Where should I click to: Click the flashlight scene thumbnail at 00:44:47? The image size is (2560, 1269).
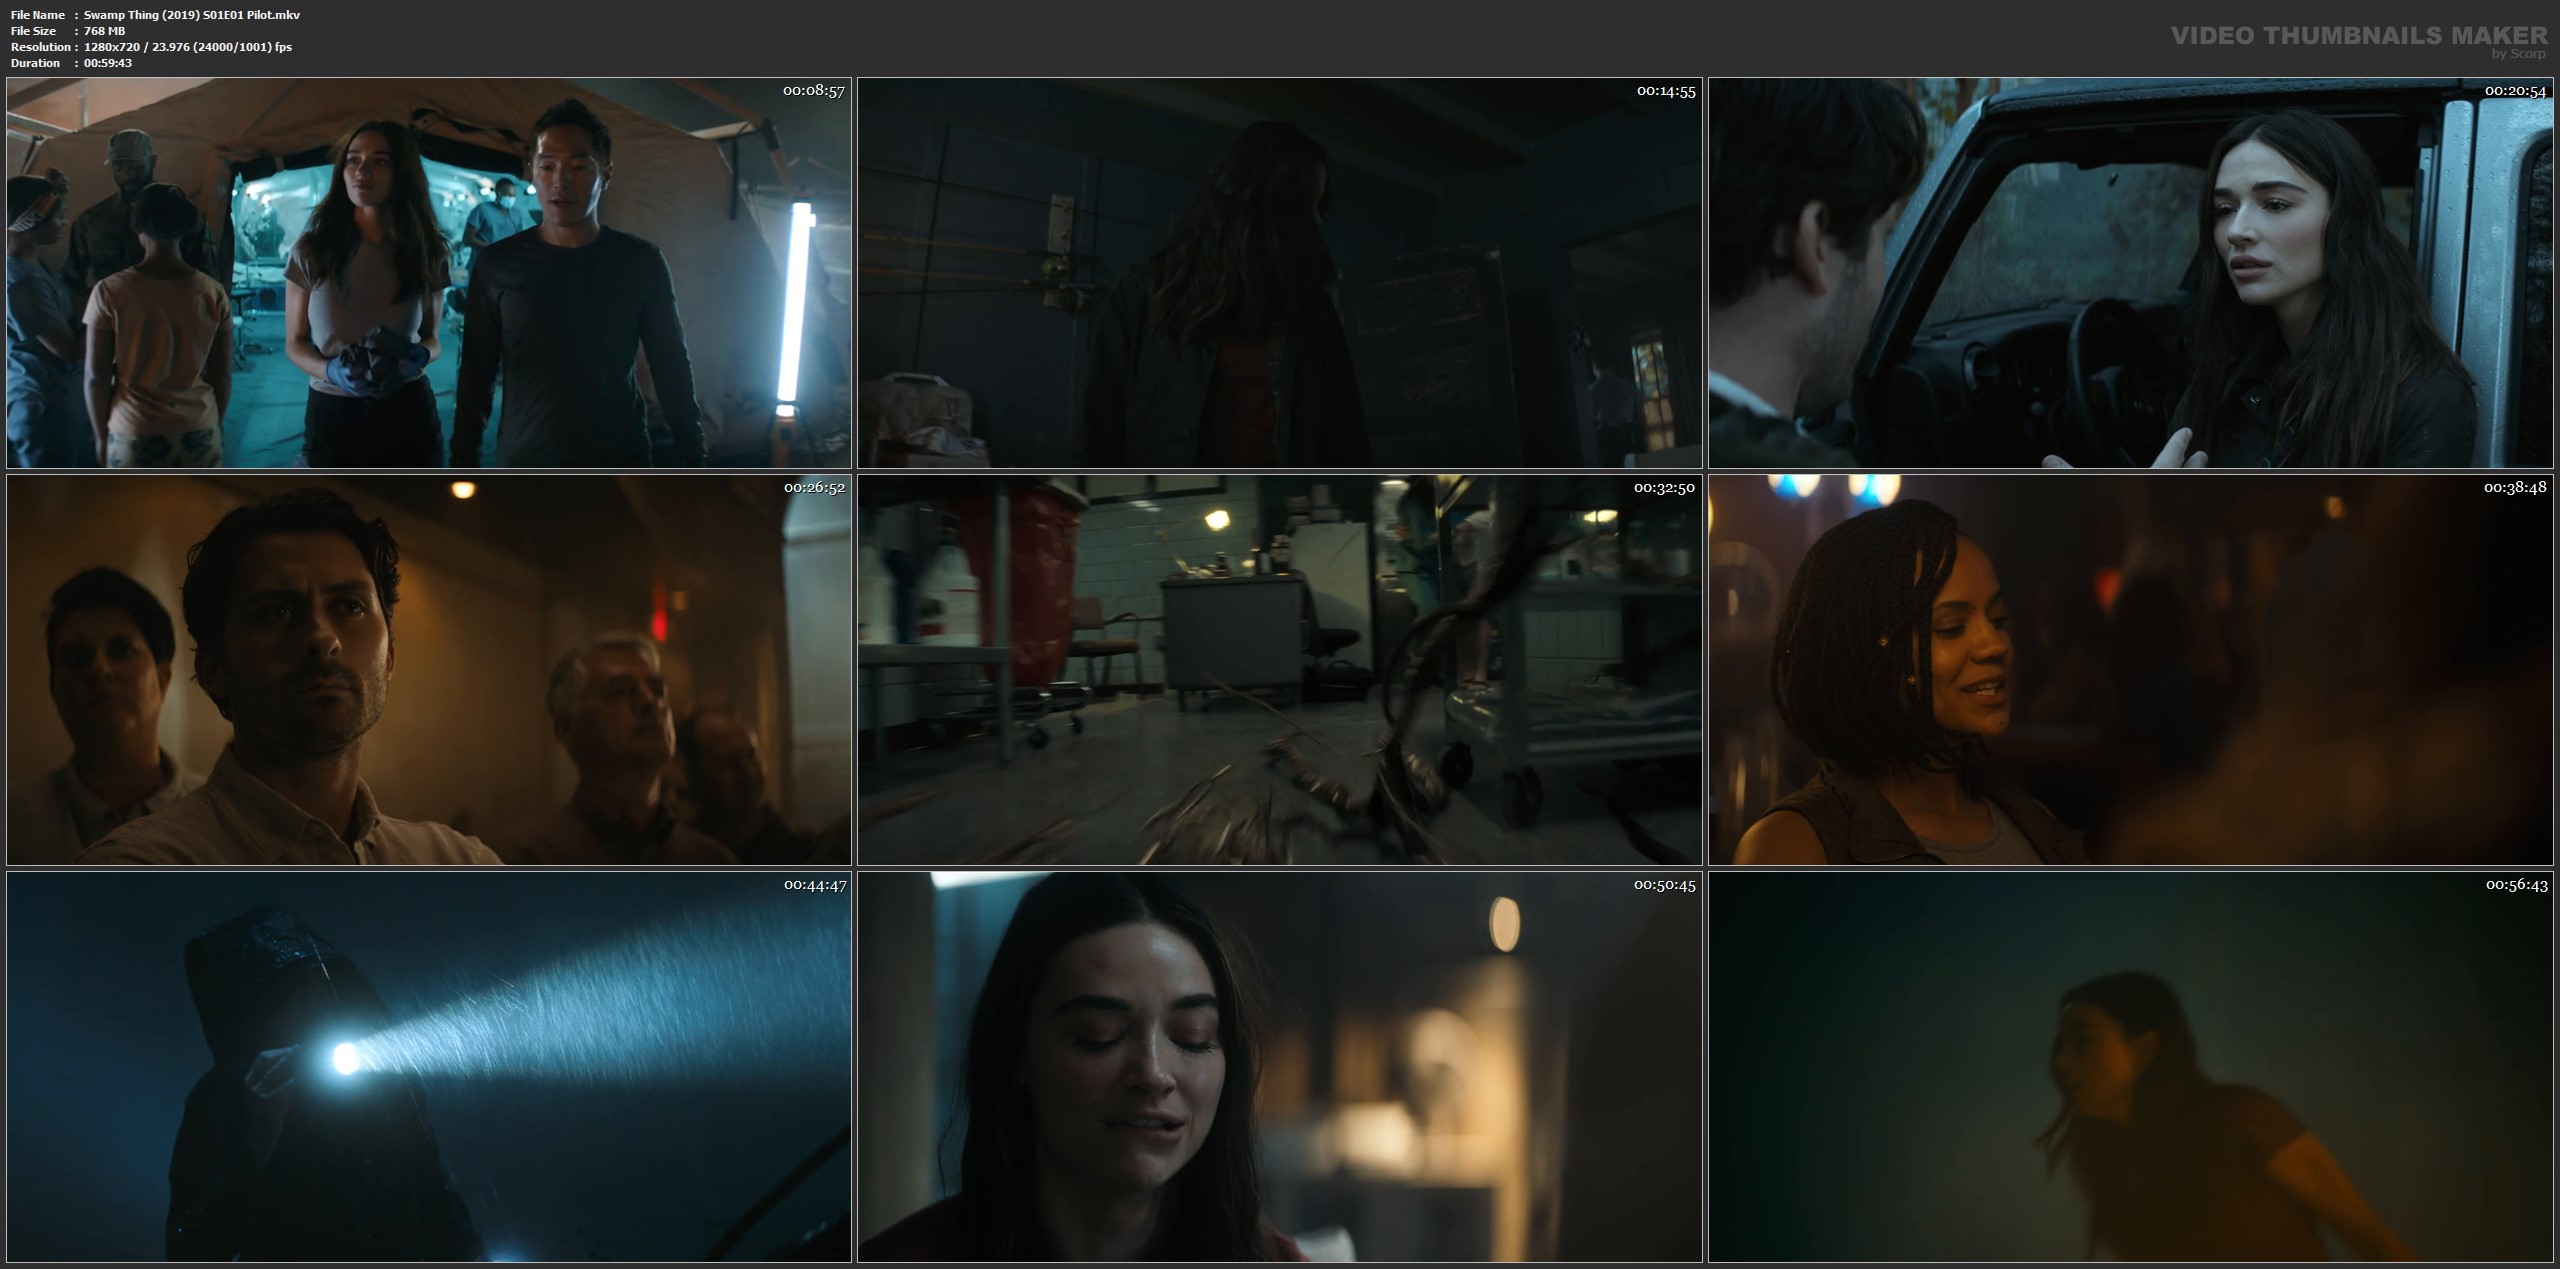[x=428, y=1067]
